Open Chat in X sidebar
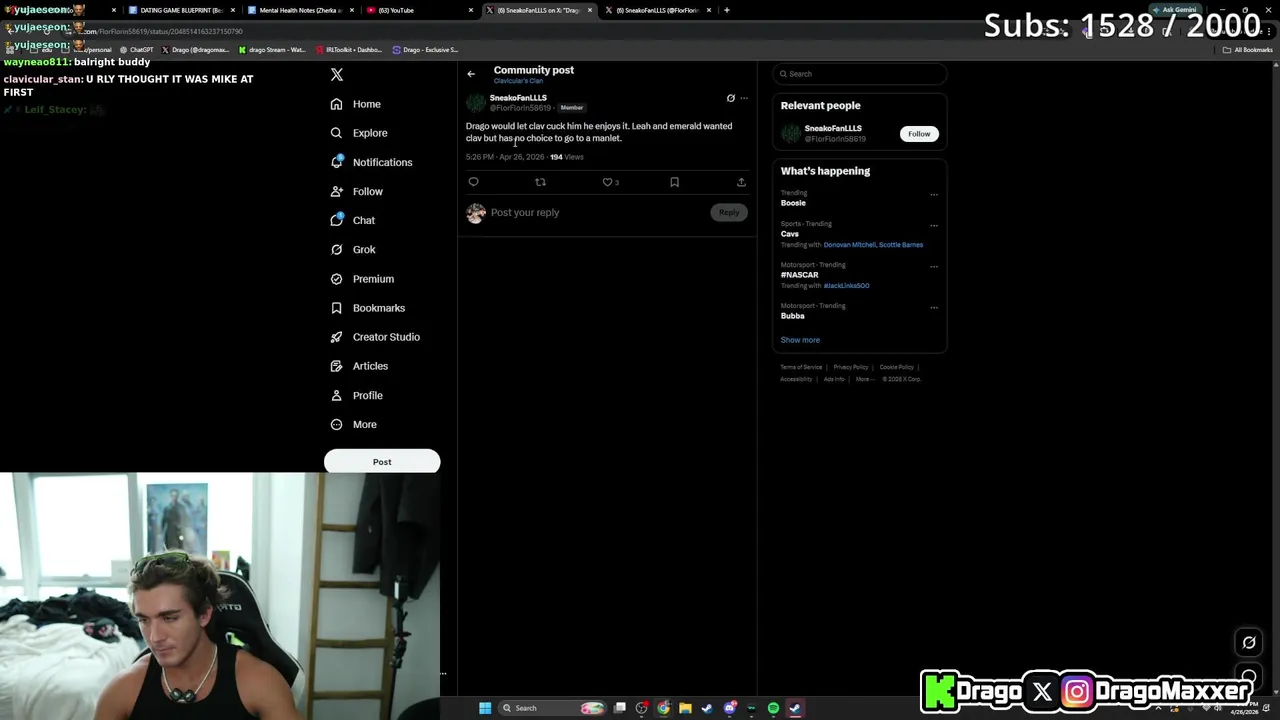The image size is (1280, 720). (x=353, y=220)
